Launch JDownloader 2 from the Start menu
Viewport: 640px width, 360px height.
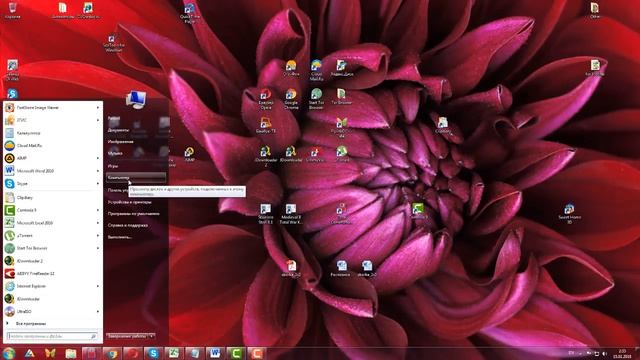[52, 261]
